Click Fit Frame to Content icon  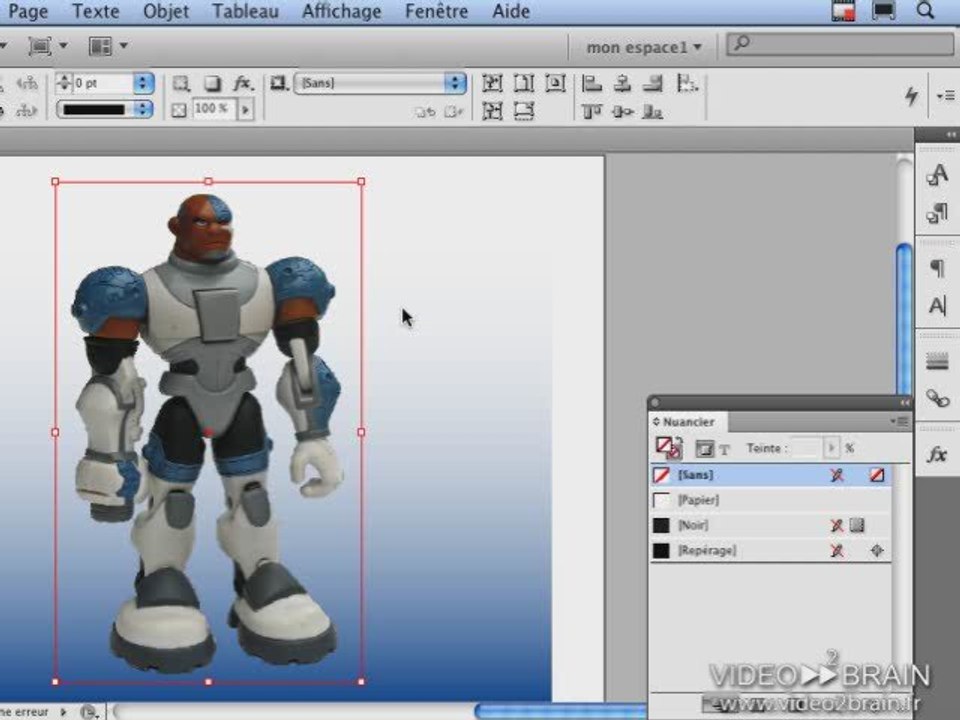524,83
